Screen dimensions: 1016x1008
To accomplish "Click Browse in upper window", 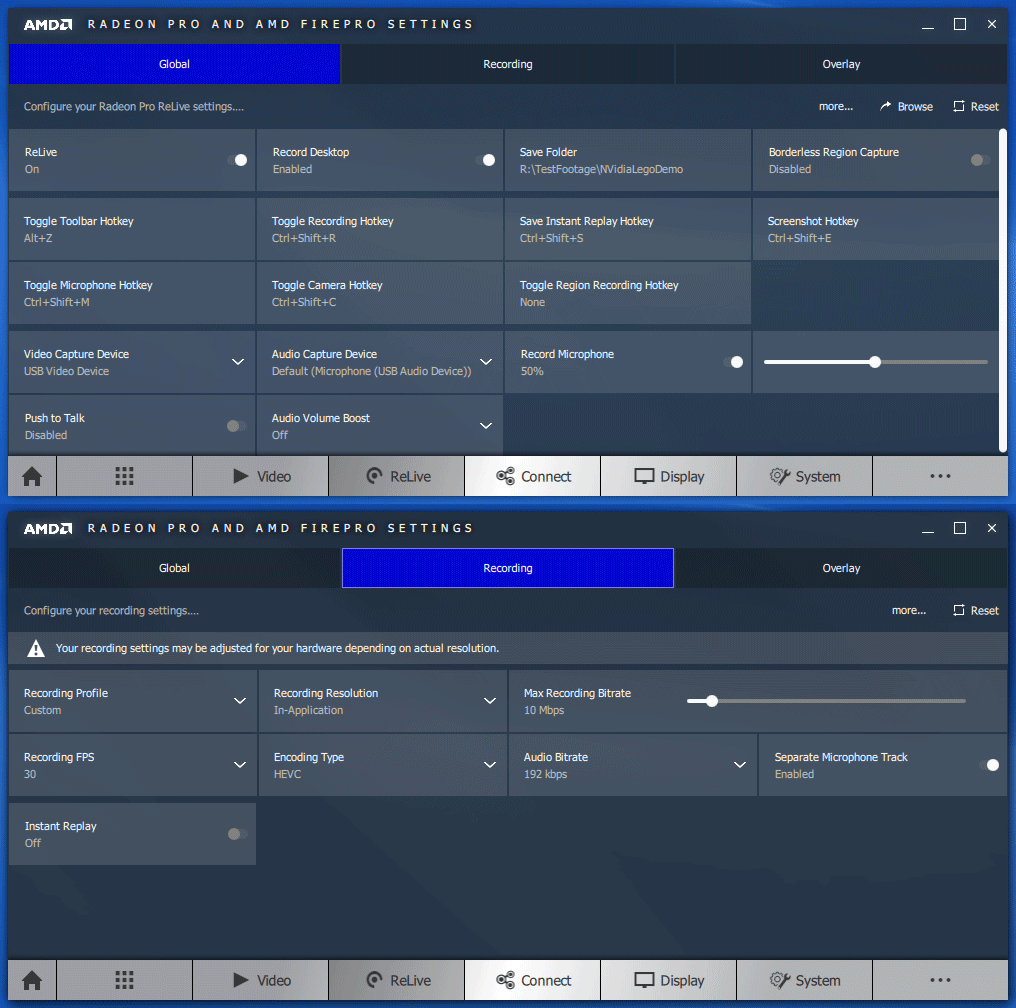I will click(x=906, y=106).
